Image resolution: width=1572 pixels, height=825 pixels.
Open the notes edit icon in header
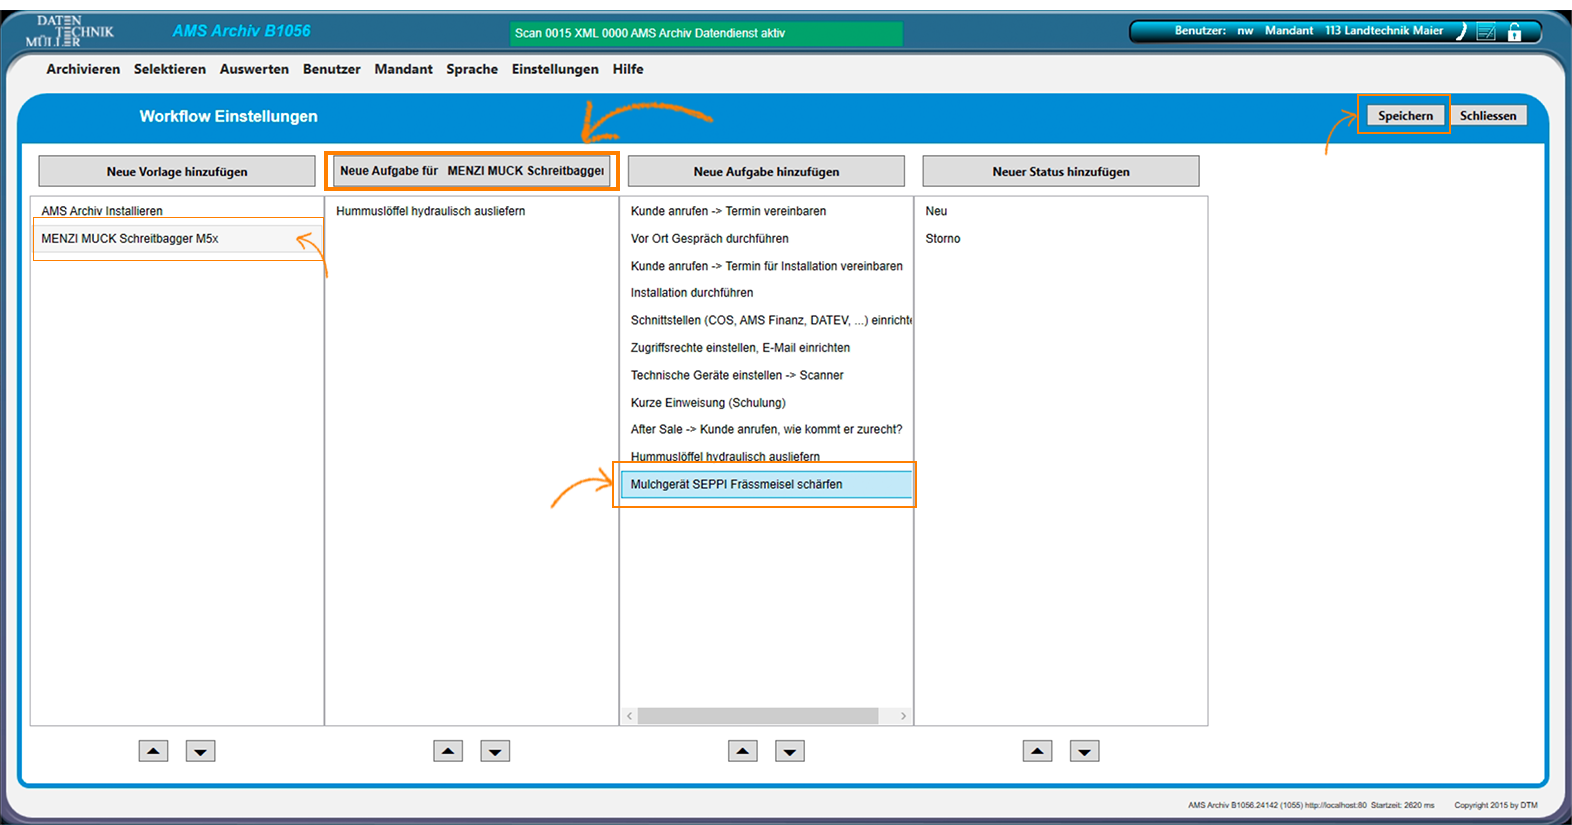coord(1486,32)
